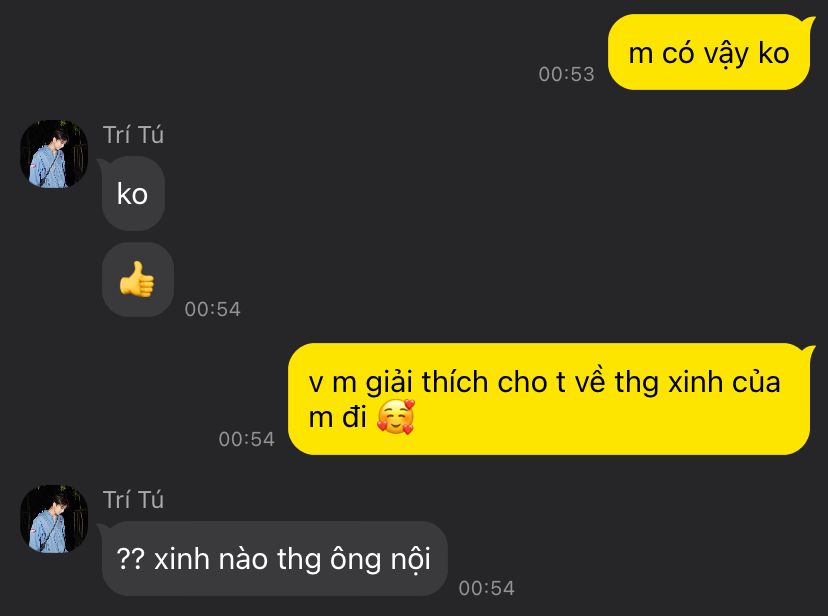Click the 00:54 timestamp after the last message
This screenshot has height=616, width=828.
(x=486, y=588)
